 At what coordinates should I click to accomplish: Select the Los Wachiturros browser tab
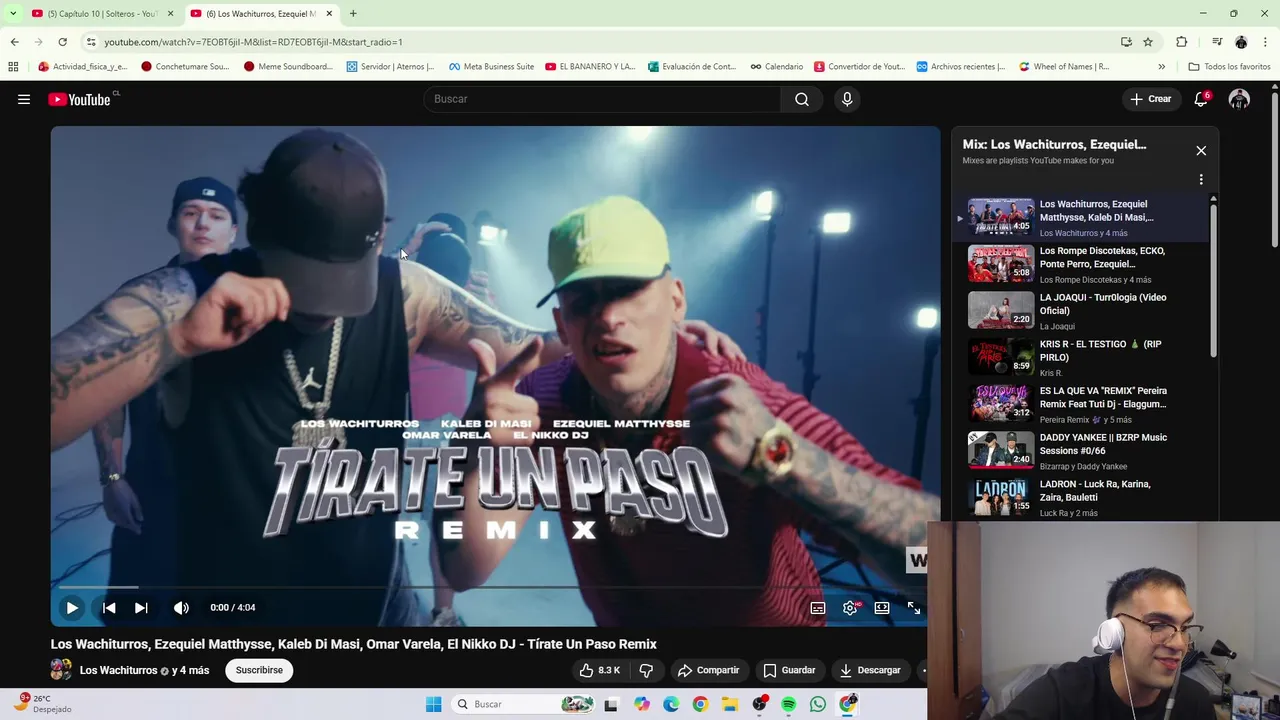click(261, 13)
